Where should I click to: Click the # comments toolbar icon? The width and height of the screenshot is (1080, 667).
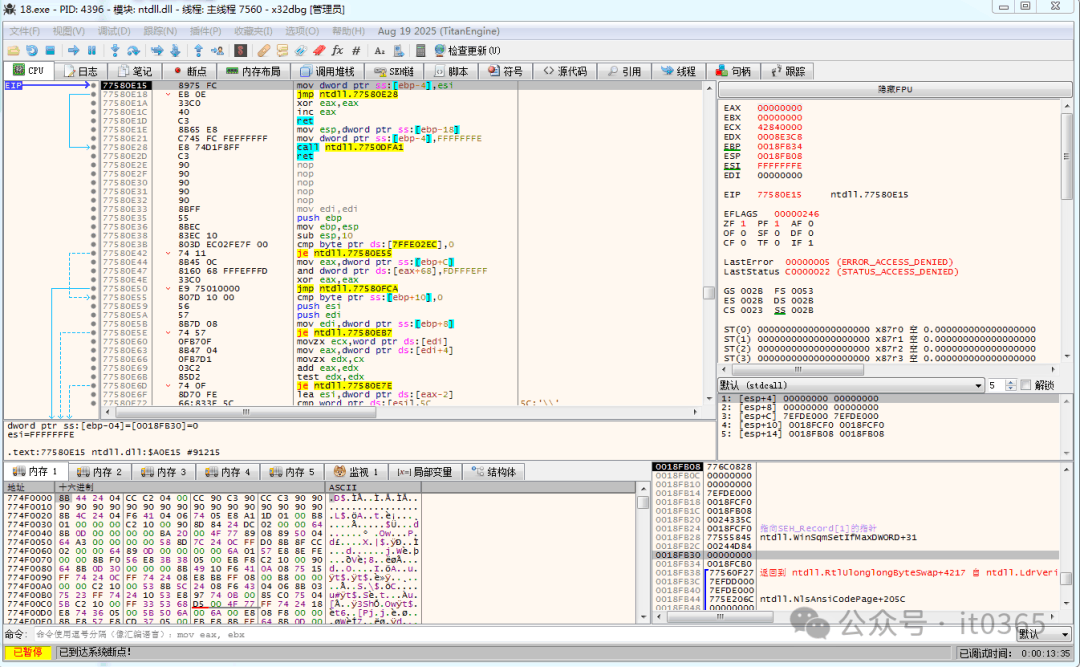point(356,50)
